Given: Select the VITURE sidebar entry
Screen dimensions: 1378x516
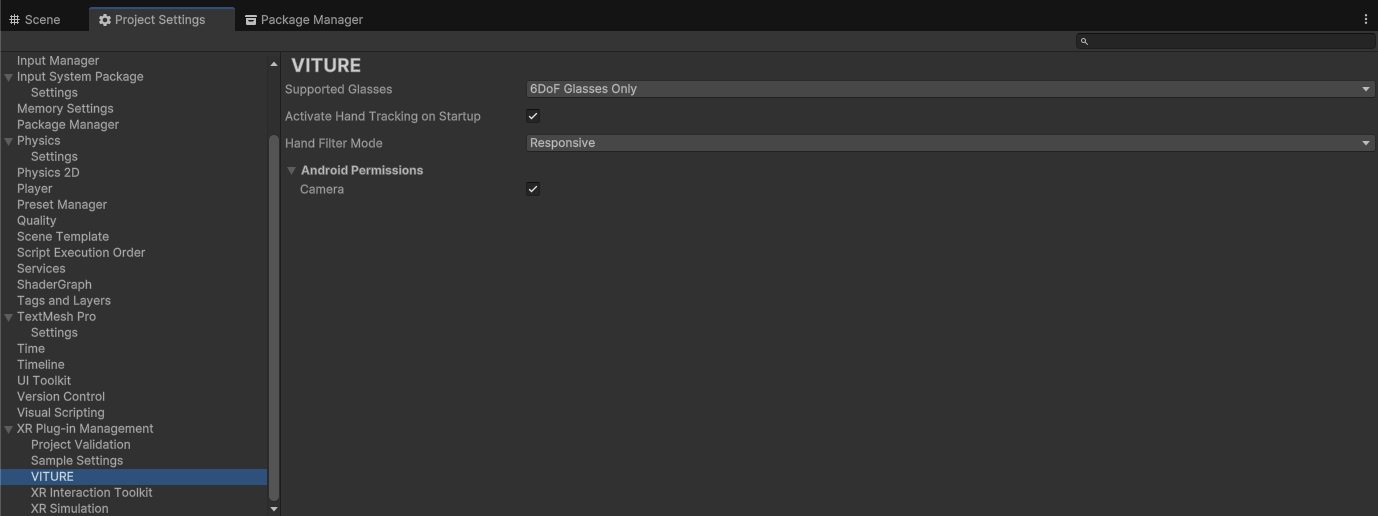Looking at the screenshot, I should (x=134, y=477).
